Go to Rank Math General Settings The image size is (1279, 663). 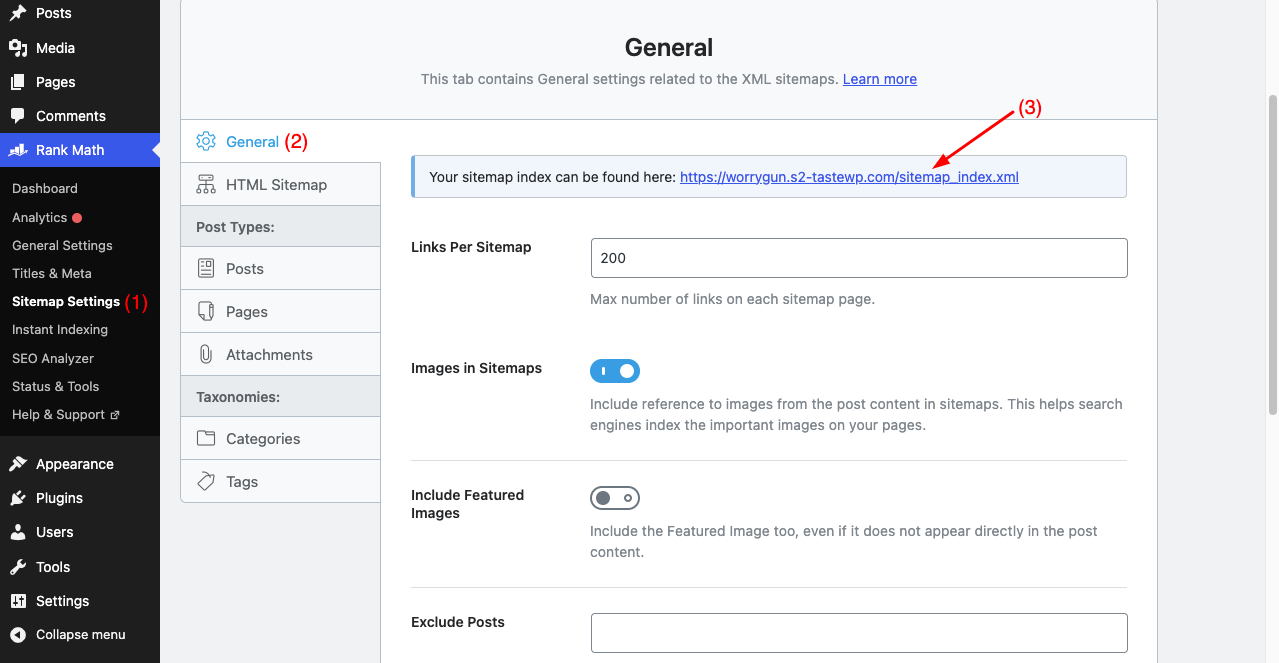62,245
